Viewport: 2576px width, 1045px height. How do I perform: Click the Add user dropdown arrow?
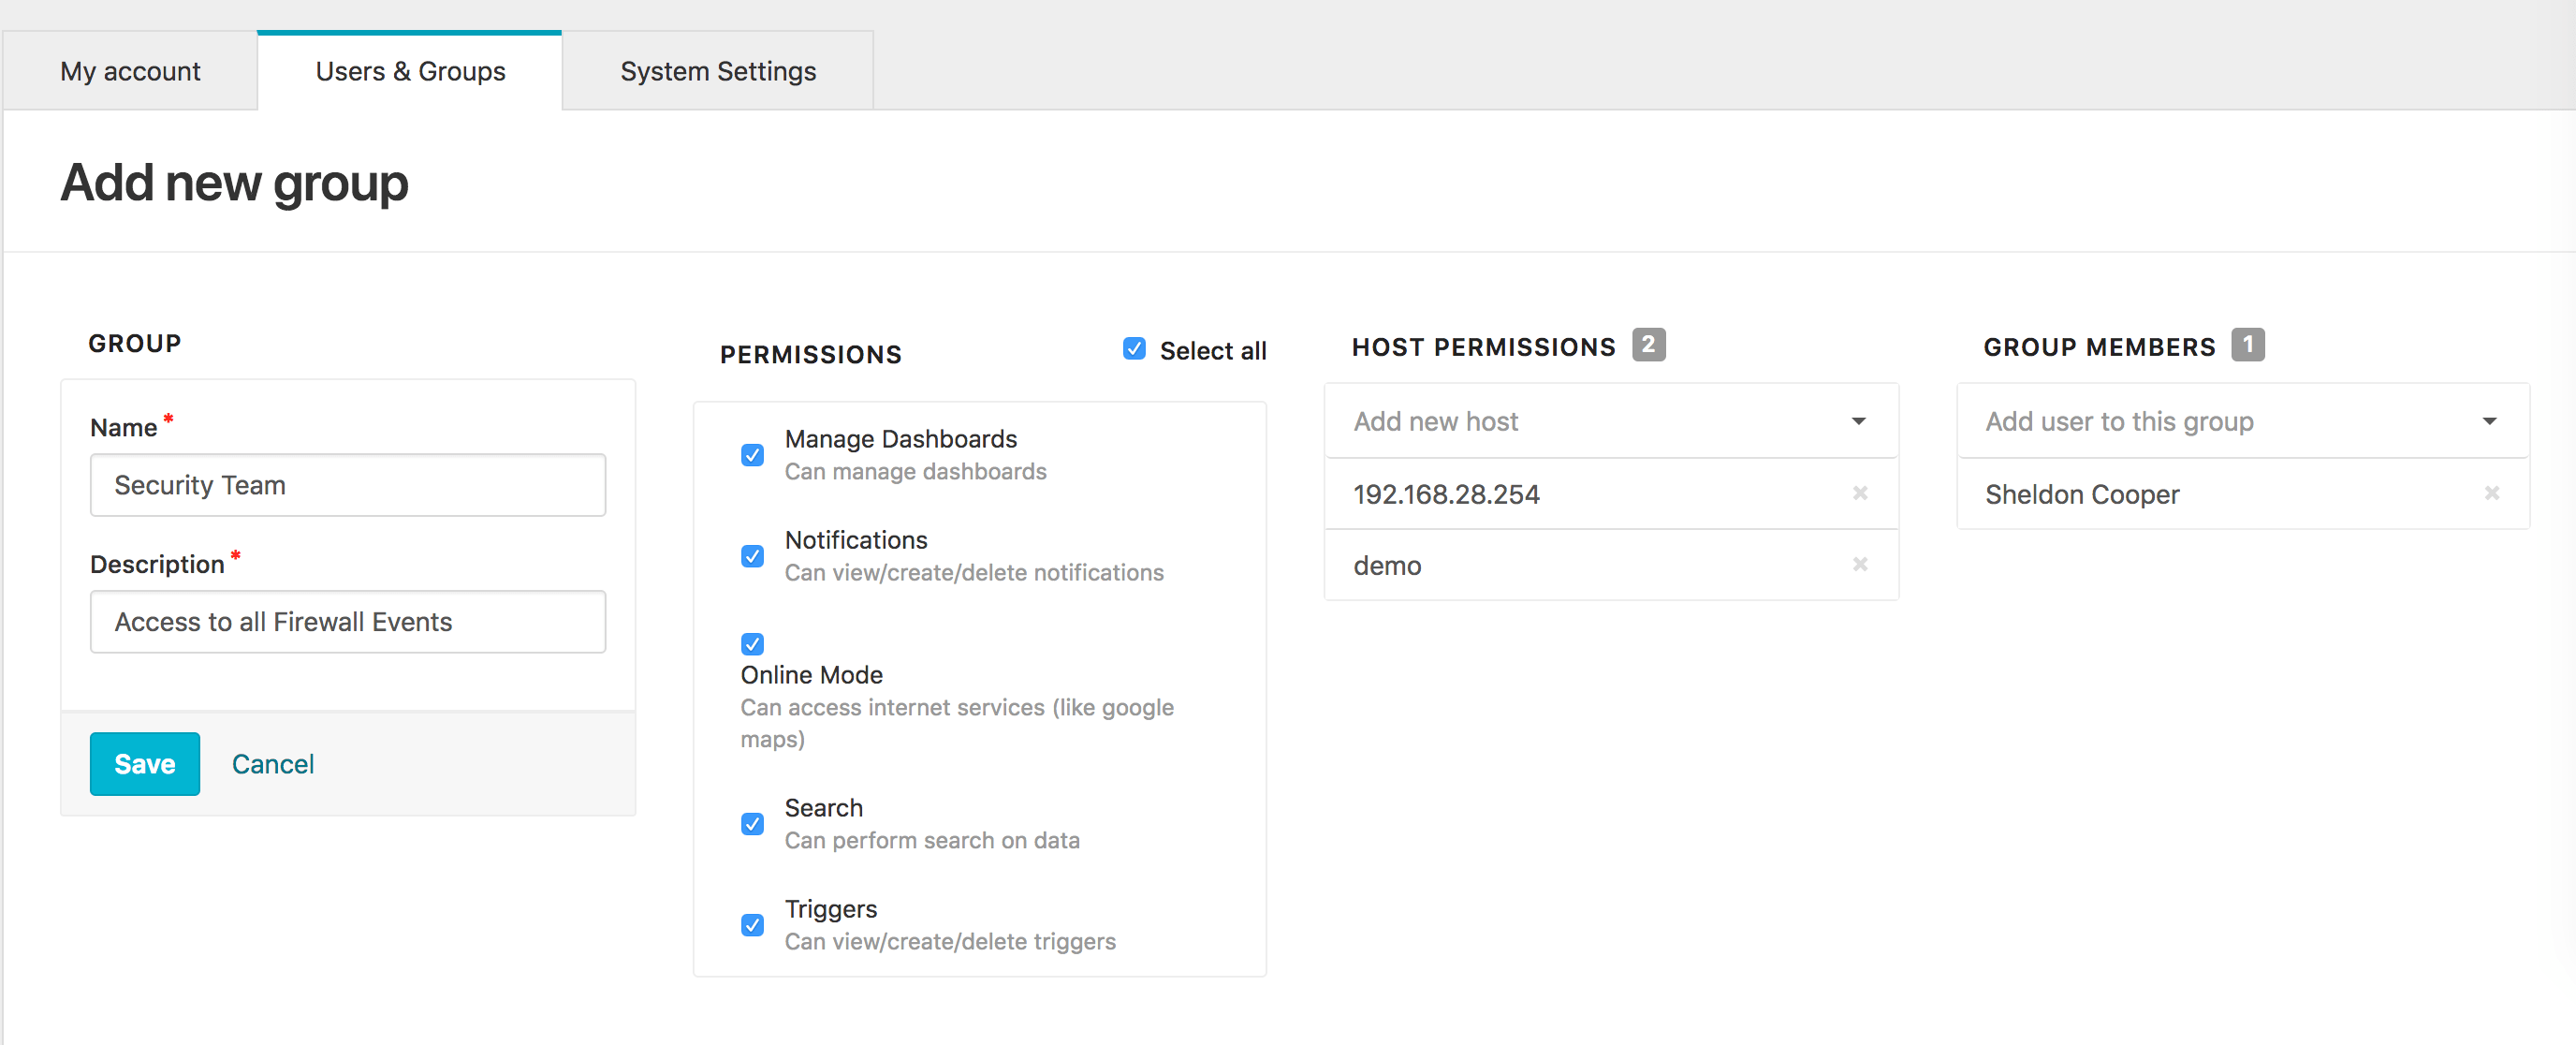click(2489, 421)
